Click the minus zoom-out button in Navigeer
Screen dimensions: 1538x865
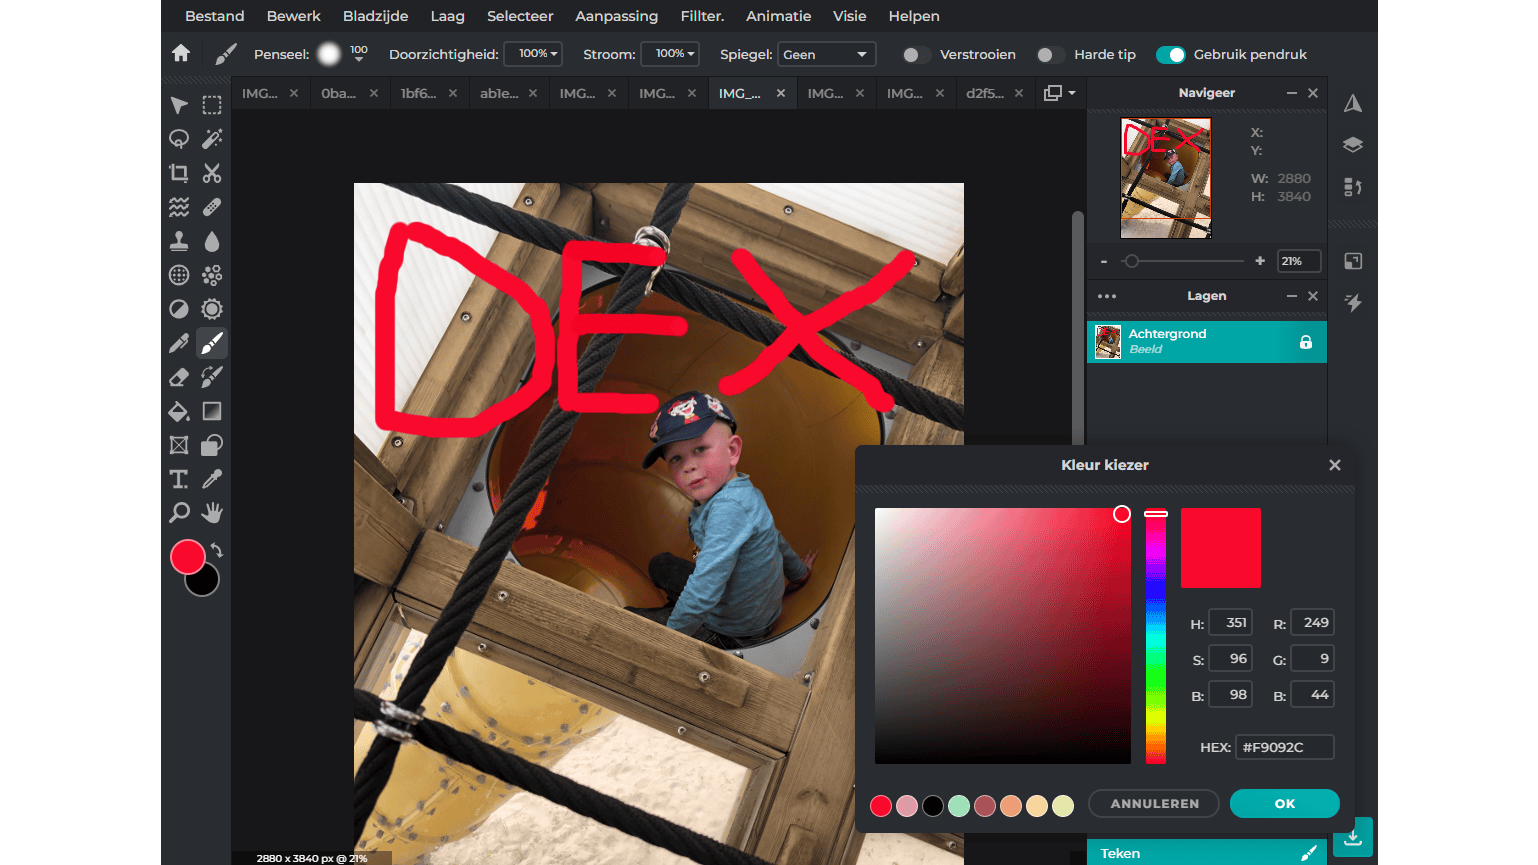coord(1104,261)
